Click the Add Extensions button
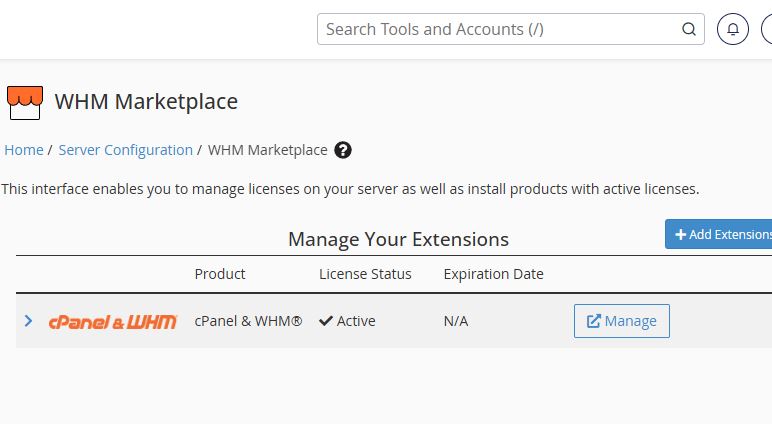The image size is (772, 424). [x=719, y=234]
